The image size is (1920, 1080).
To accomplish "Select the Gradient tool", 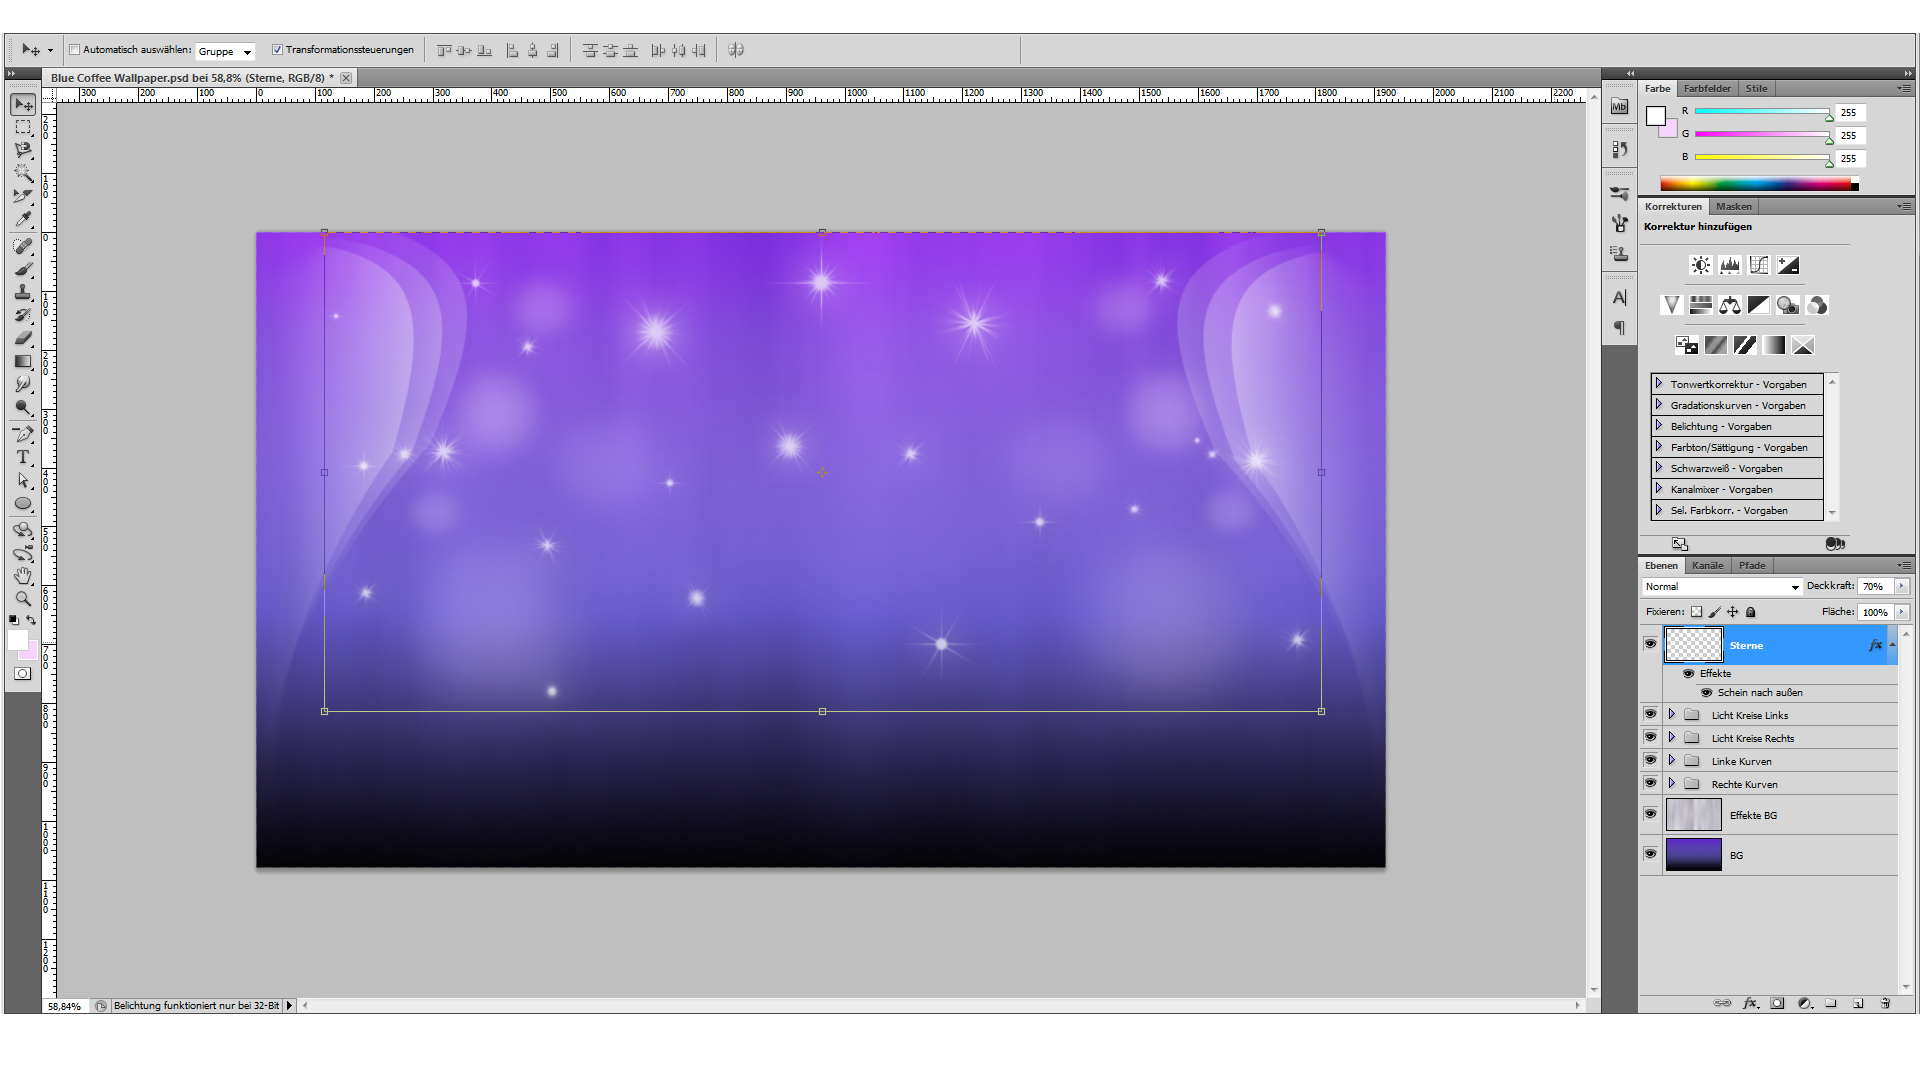I will [23, 361].
